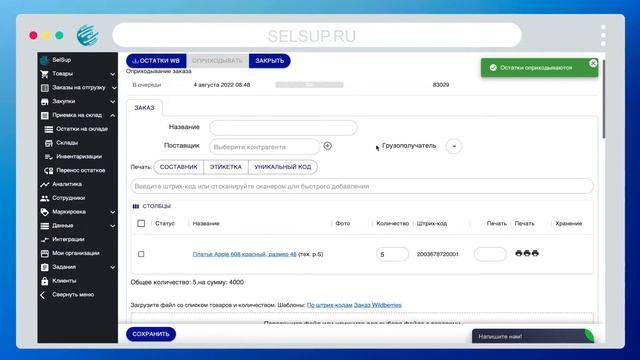The width and height of the screenshot is (640, 360).
Task: Tick checkbox for Платье Apple 608 row
Action: point(141,254)
